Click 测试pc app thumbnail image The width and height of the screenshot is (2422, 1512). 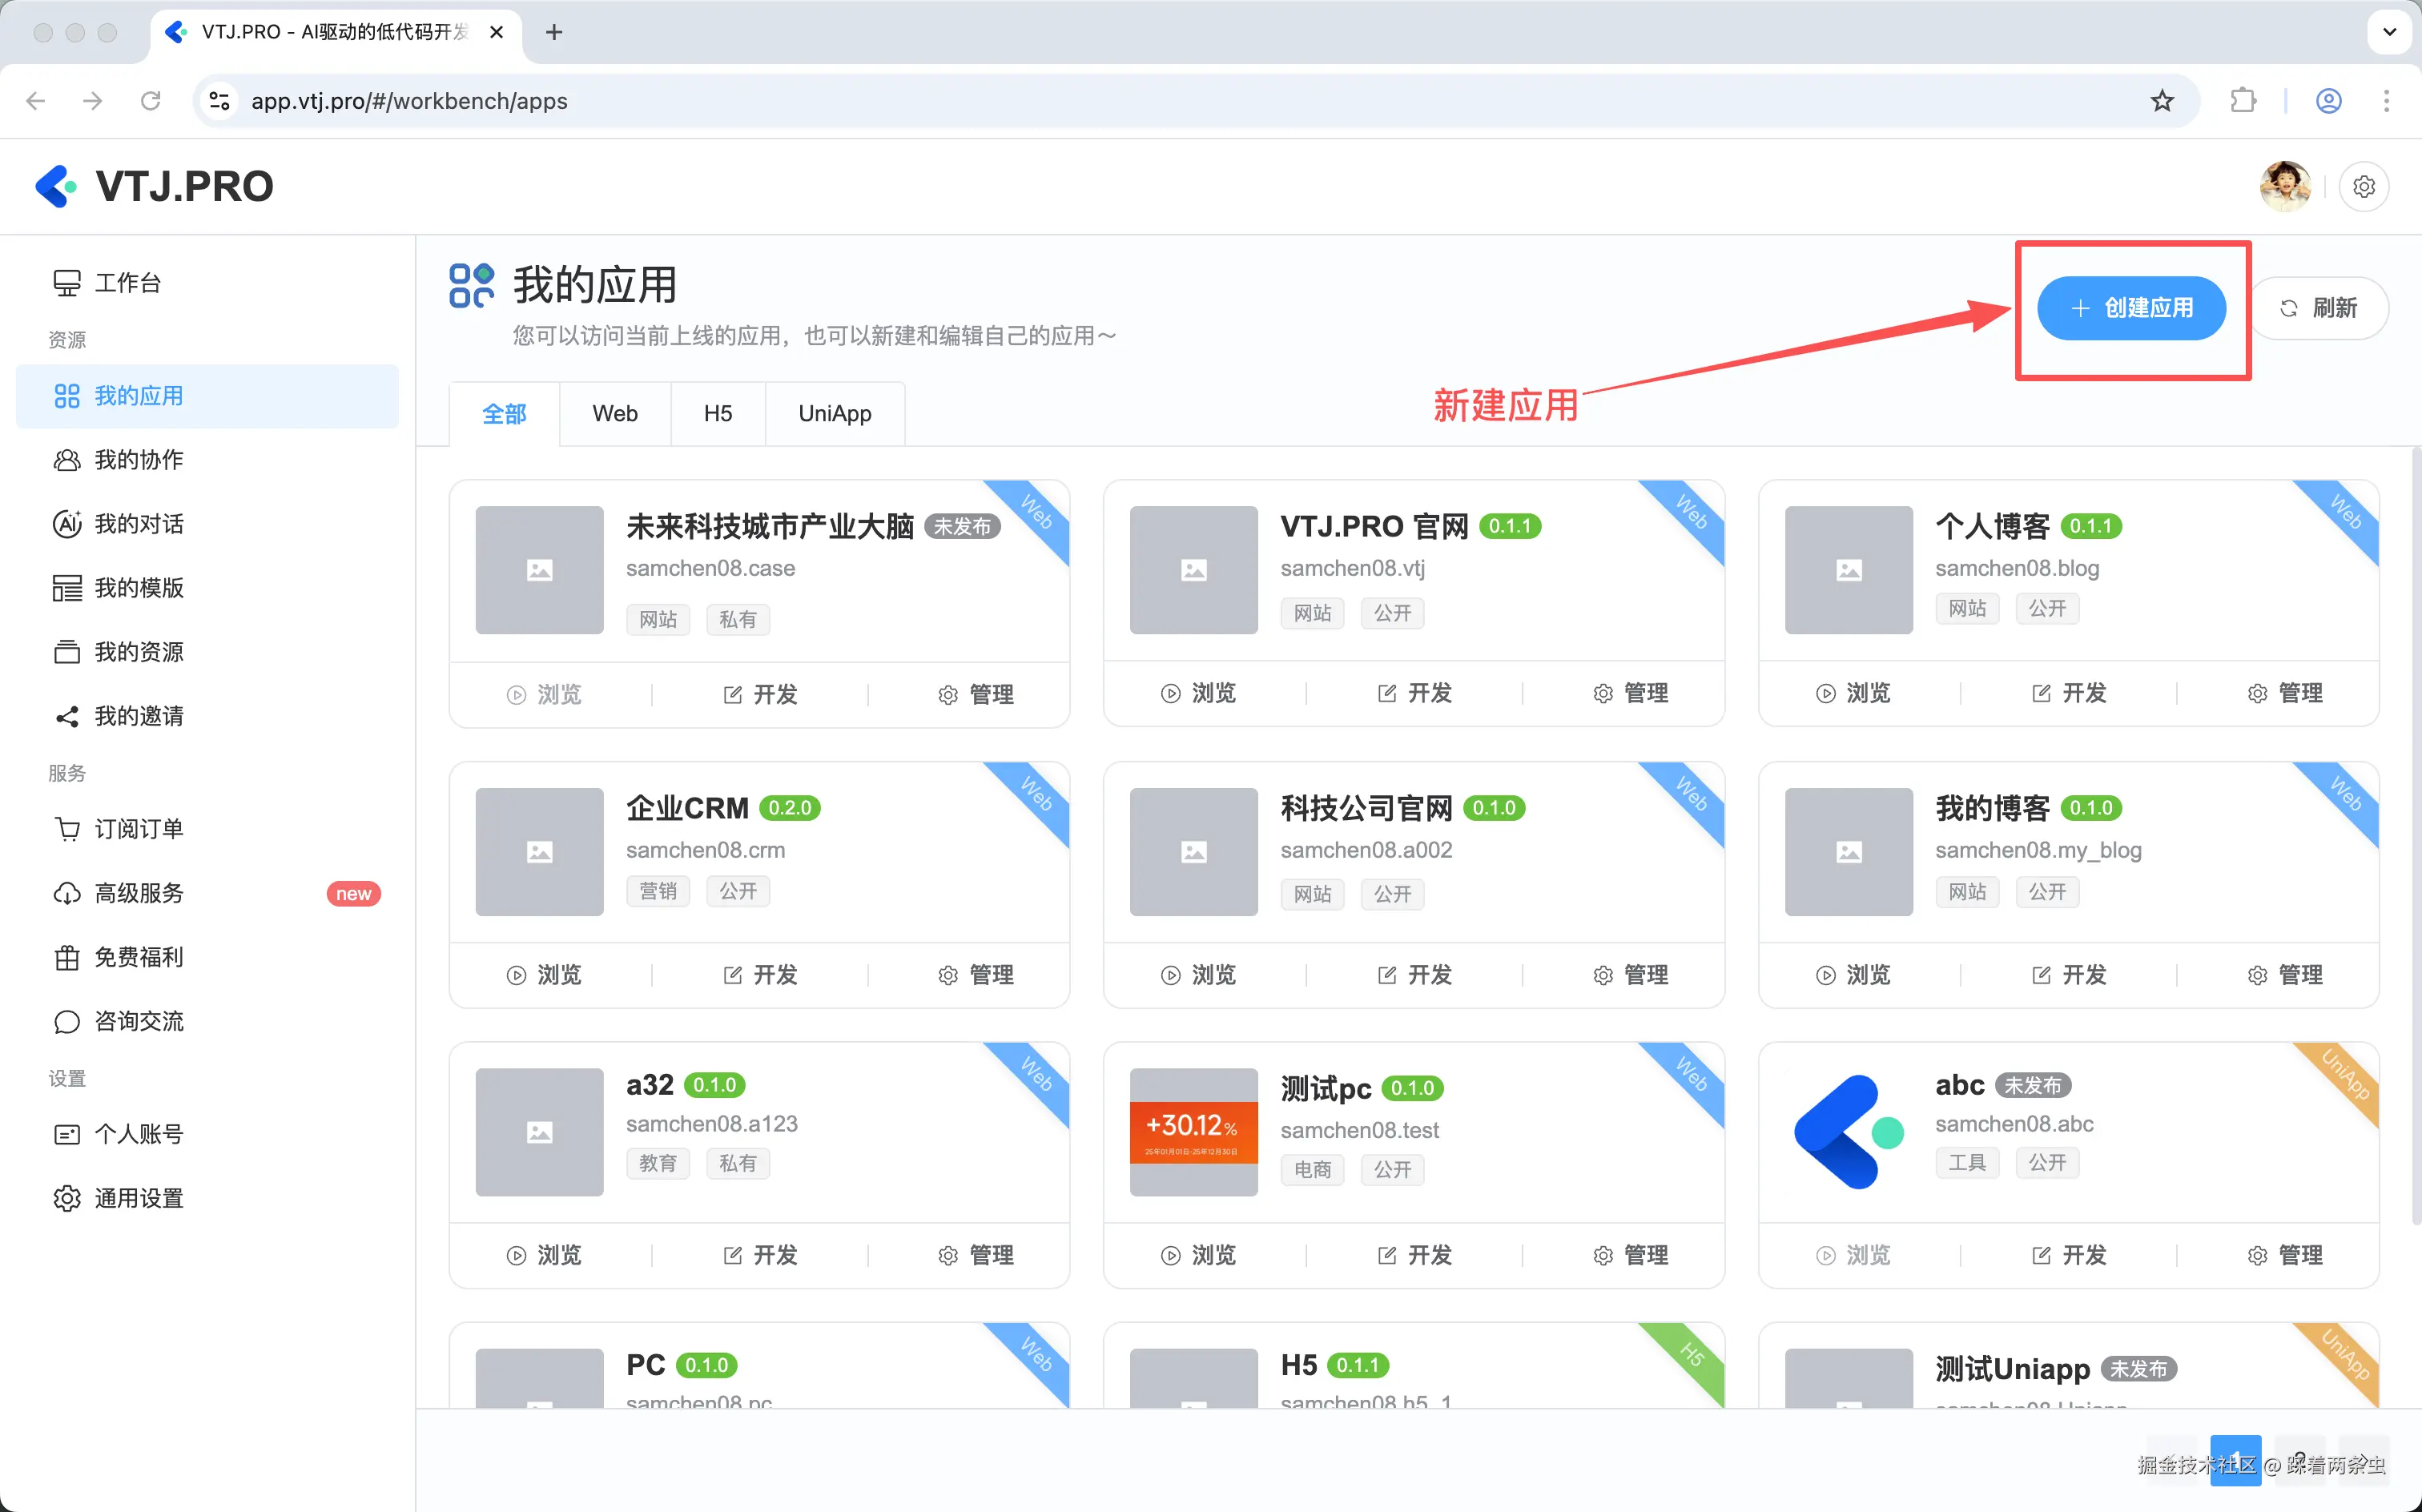pos(1193,1132)
